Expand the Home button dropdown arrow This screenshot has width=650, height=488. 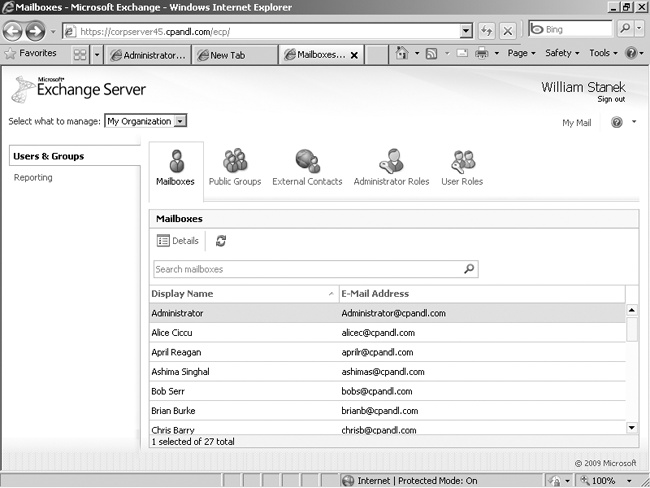(x=417, y=53)
